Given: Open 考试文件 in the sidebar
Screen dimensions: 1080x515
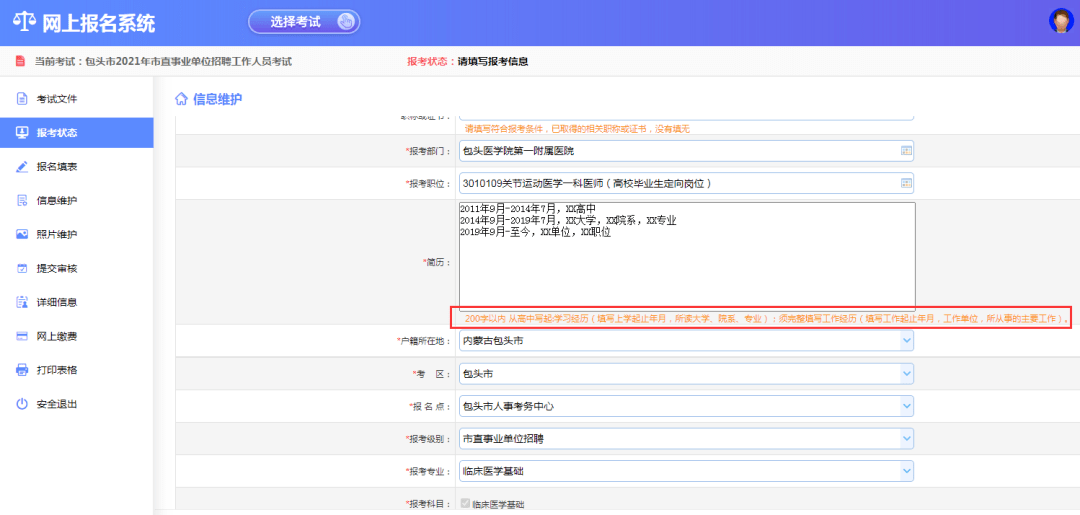Looking at the screenshot, I should [x=76, y=98].
